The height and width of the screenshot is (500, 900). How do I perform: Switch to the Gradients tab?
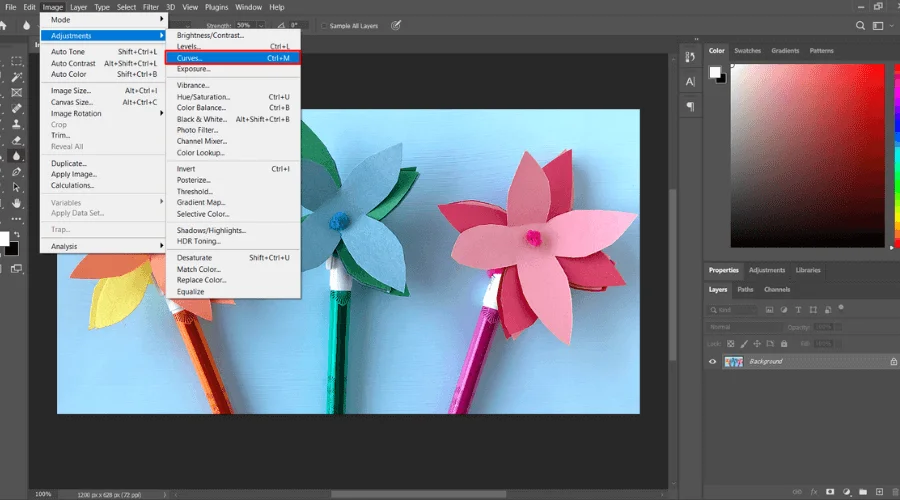785,51
